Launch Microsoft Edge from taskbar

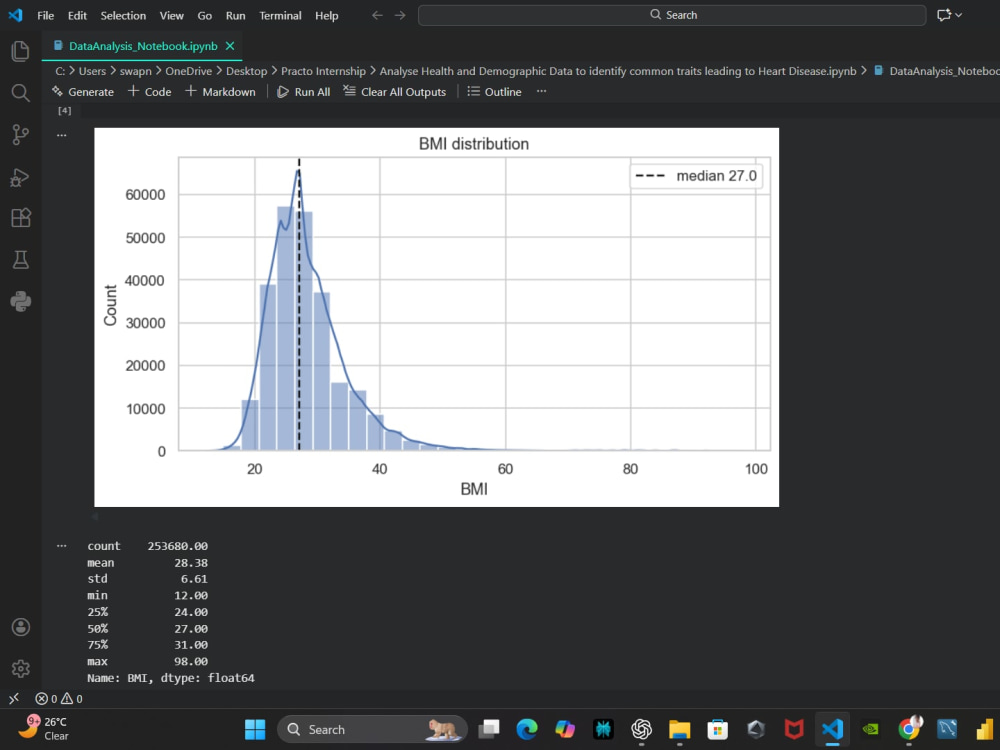tap(527, 729)
